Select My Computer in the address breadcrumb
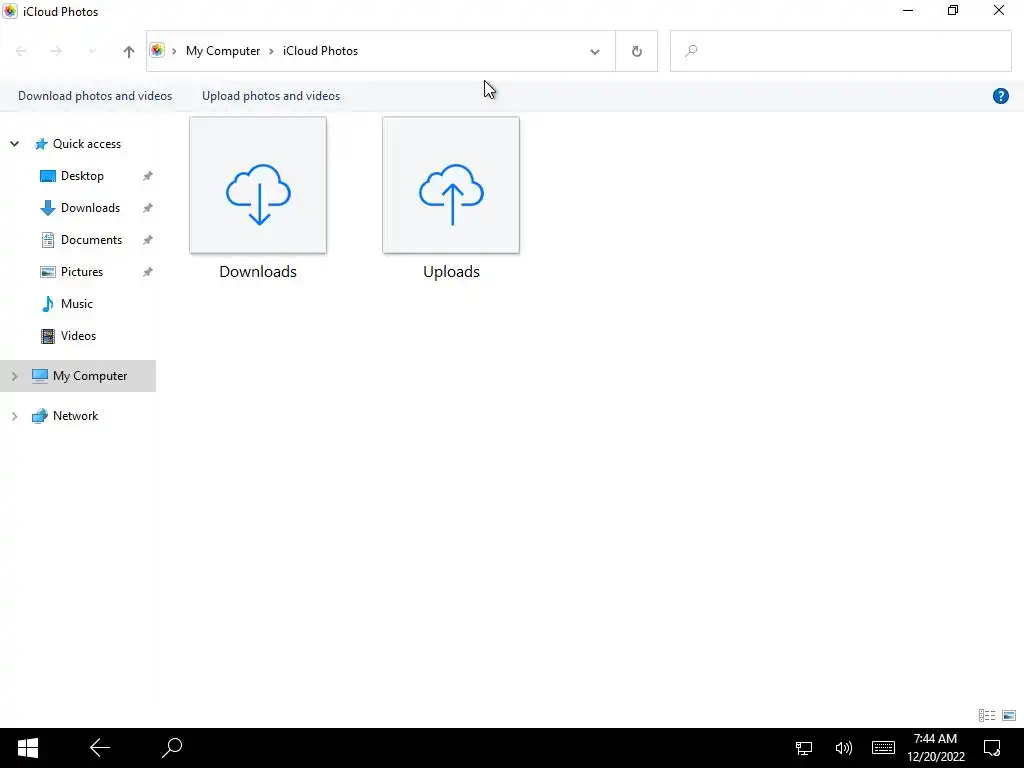 pos(223,51)
